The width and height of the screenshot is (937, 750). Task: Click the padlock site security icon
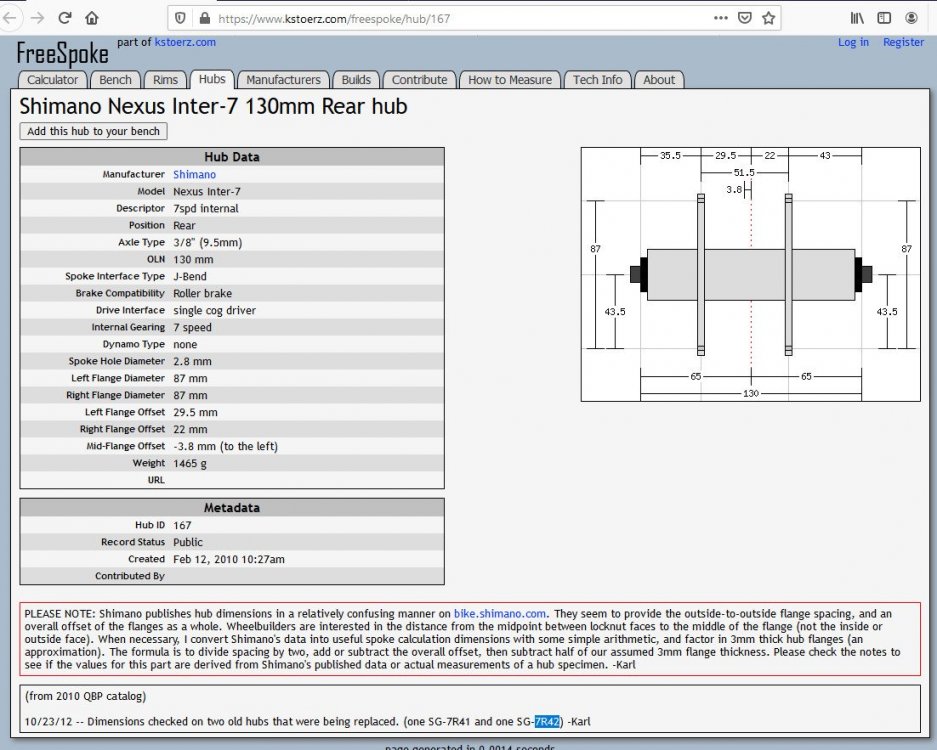205,19
